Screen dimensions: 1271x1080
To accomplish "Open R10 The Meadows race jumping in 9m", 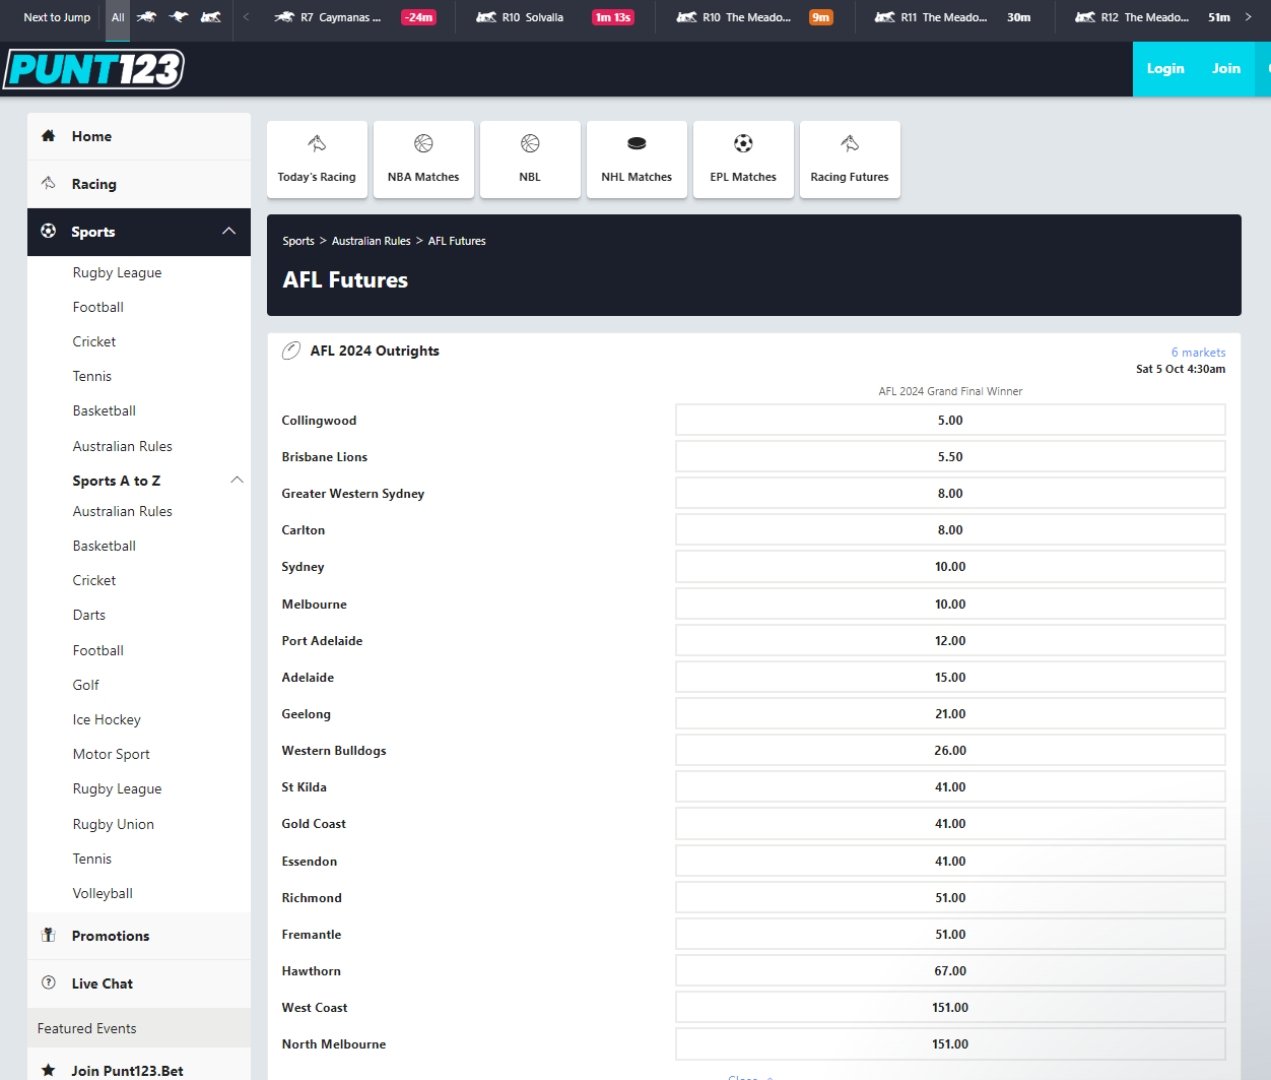I will pos(755,18).
